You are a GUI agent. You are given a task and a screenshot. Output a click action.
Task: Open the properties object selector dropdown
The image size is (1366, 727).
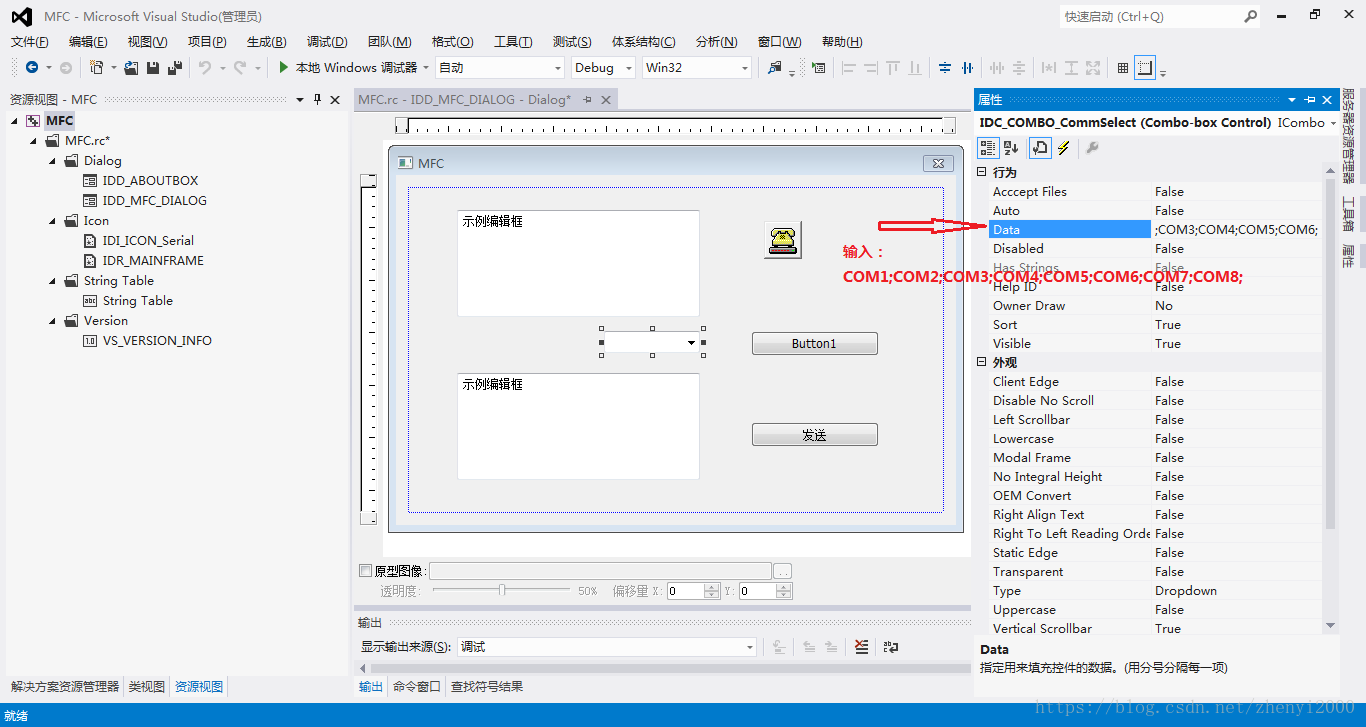[x=1334, y=123]
